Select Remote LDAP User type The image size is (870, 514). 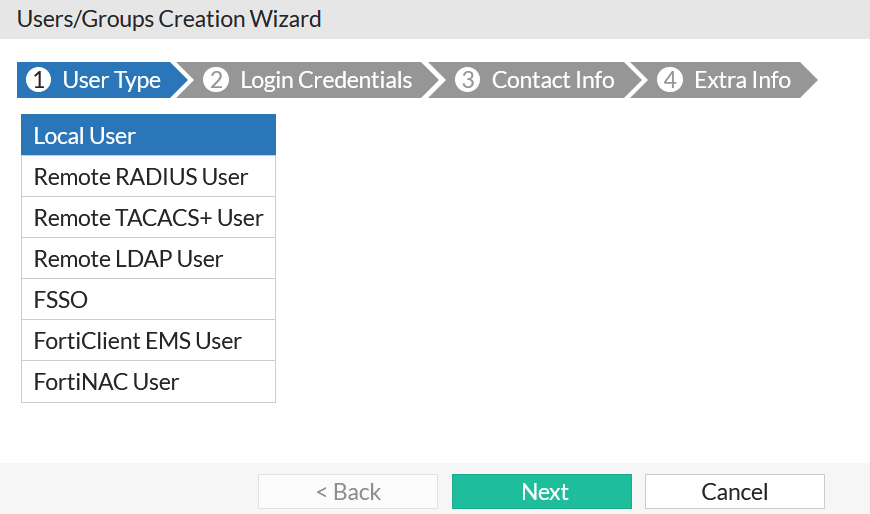coord(148,259)
